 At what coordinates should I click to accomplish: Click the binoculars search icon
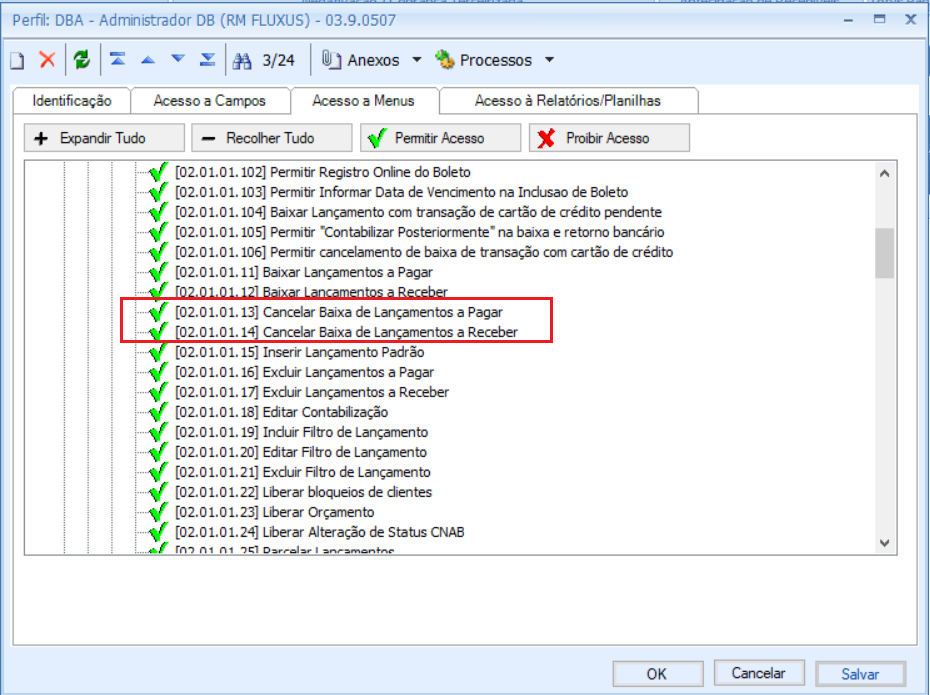[242, 60]
